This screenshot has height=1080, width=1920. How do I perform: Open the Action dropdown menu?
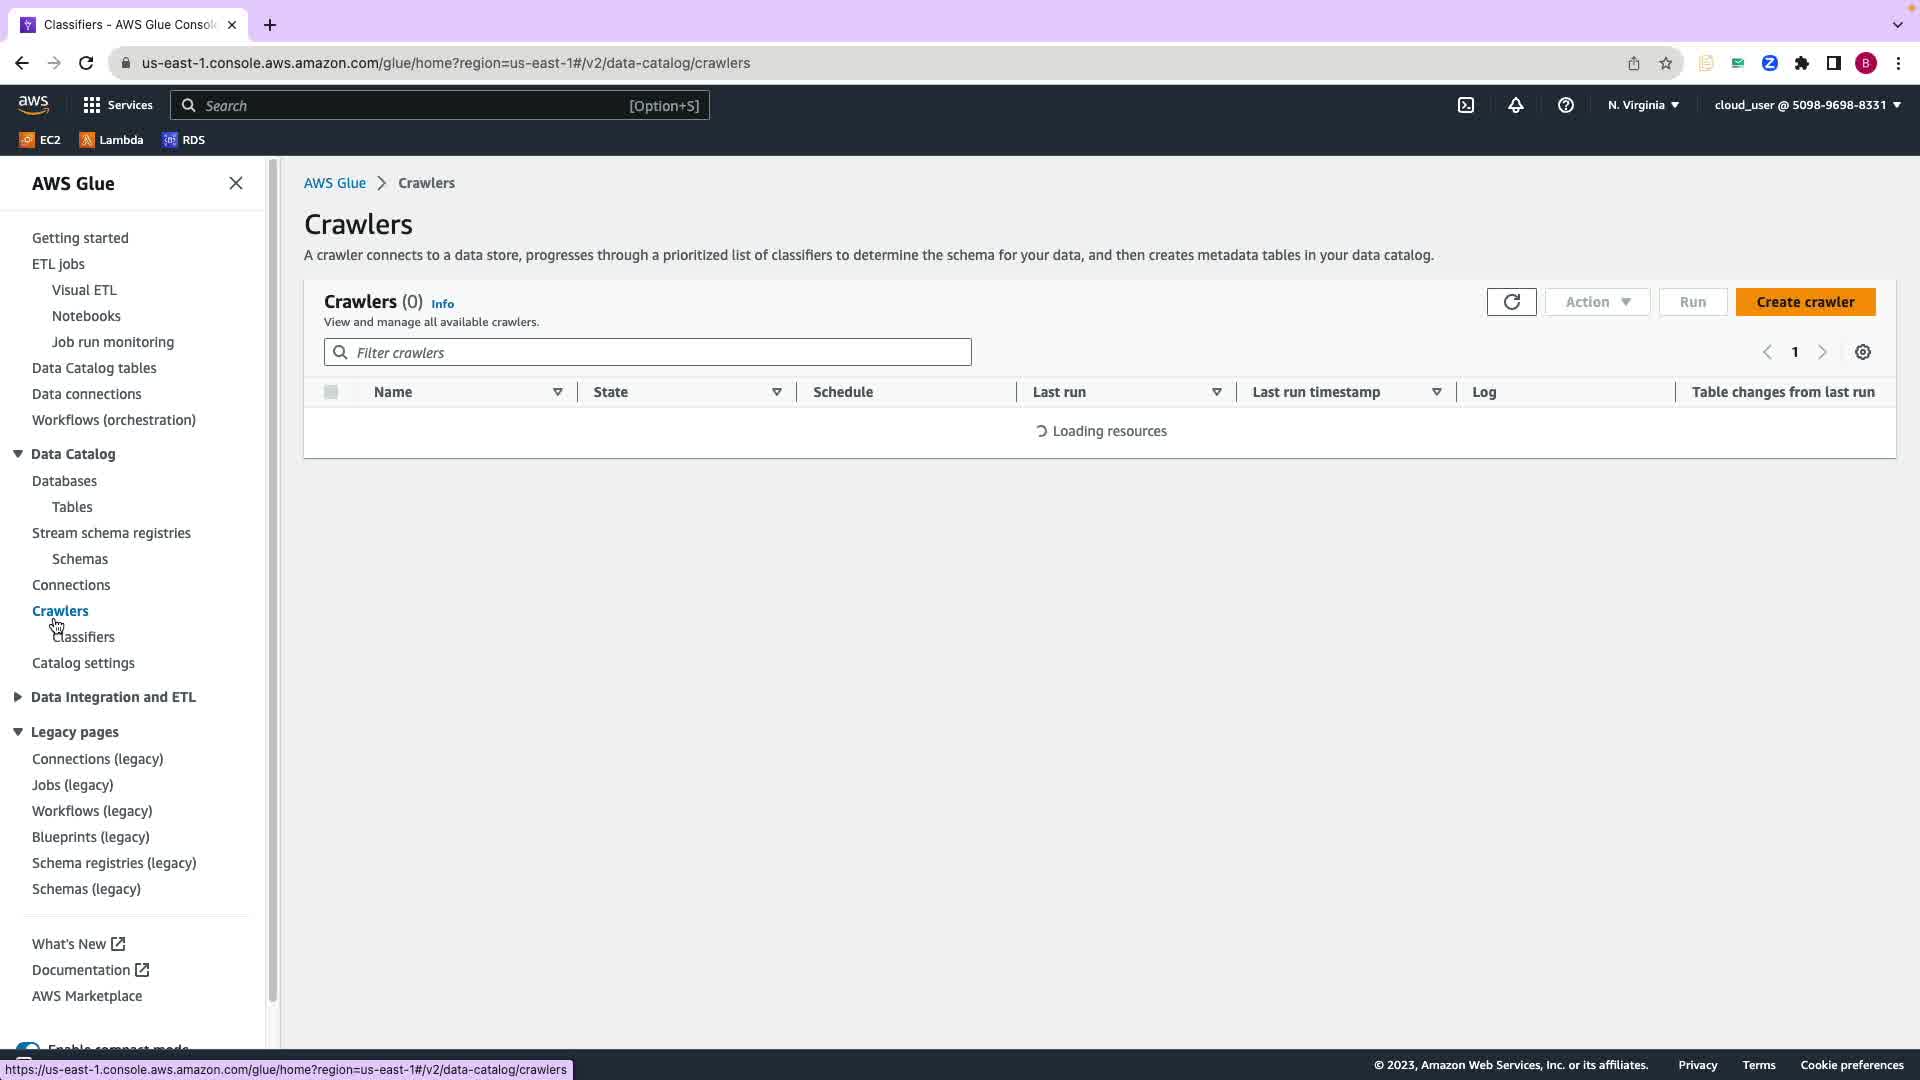click(1597, 302)
